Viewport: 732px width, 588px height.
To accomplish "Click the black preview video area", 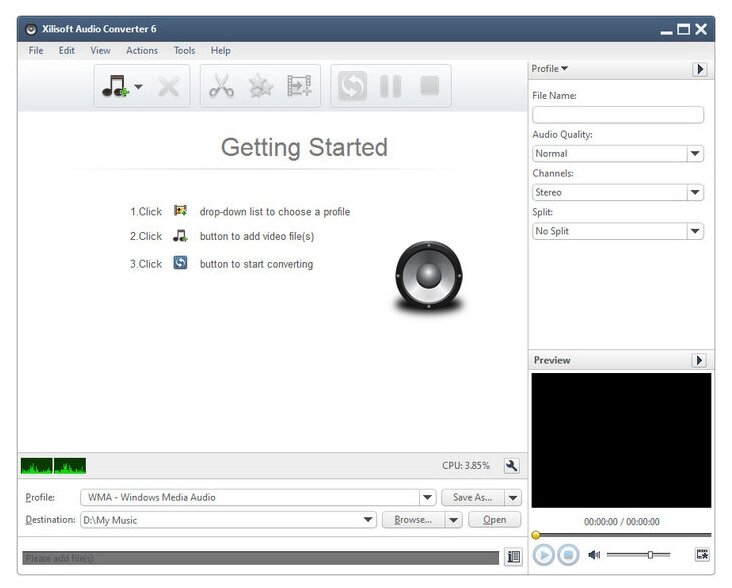I will click(x=621, y=440).
